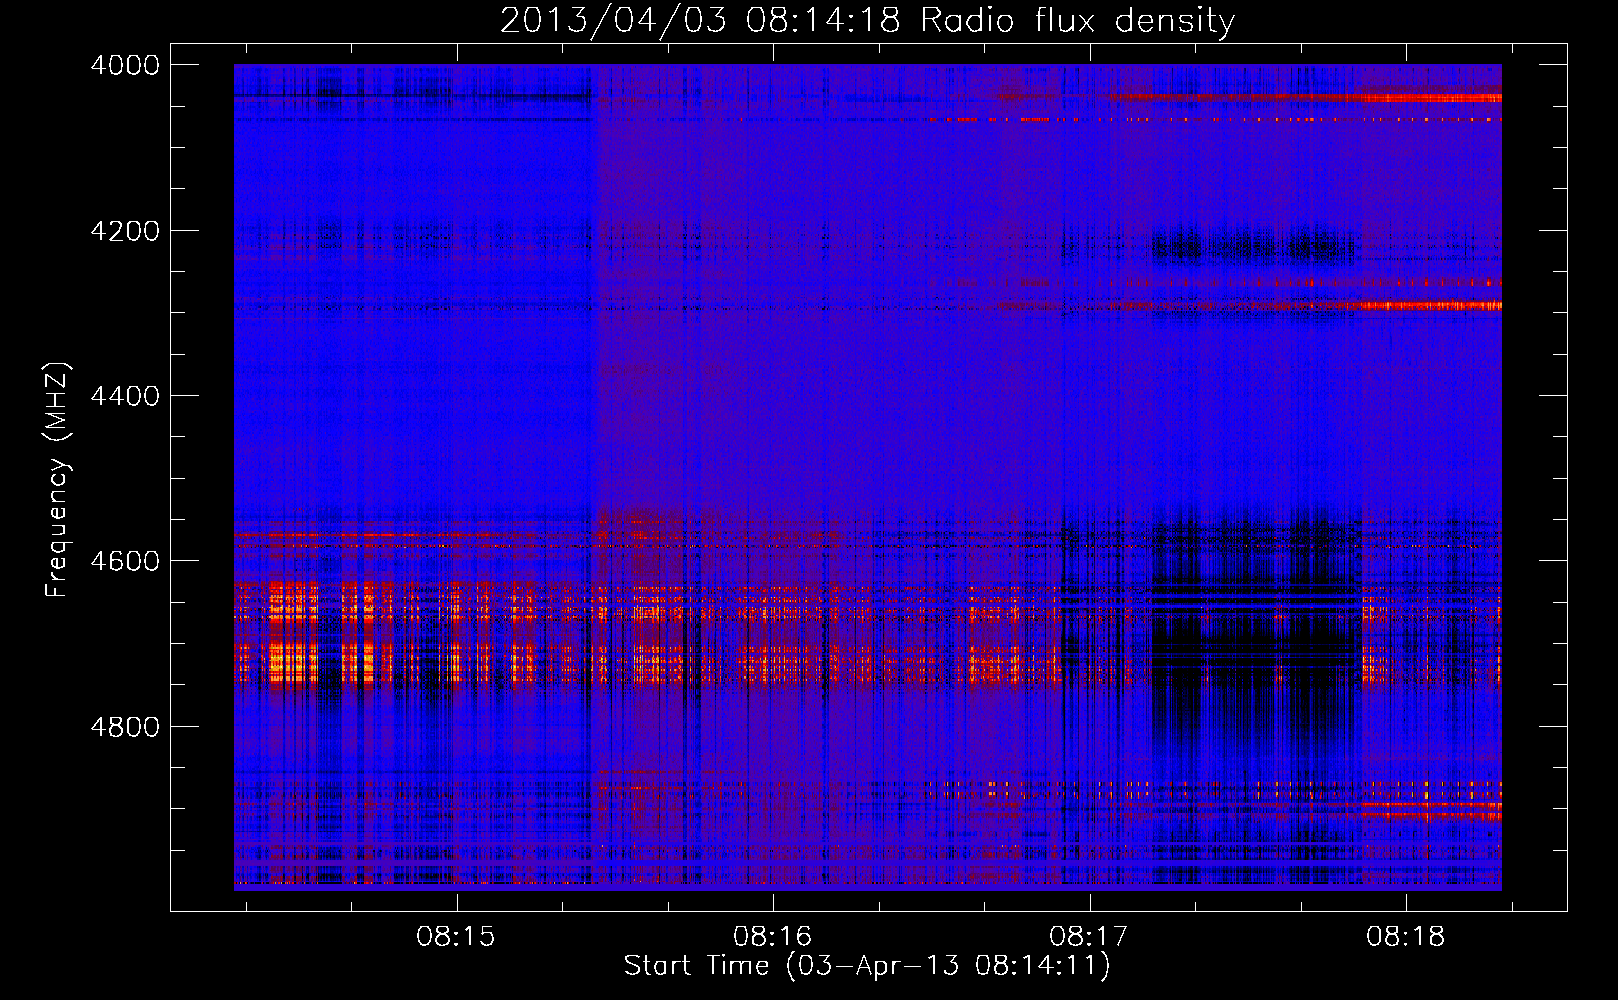Click the 'Start Time (03-Apr-13 08:14:11)' axis title
This screenshot has width=1618, height=1000.
pos(867,966)
